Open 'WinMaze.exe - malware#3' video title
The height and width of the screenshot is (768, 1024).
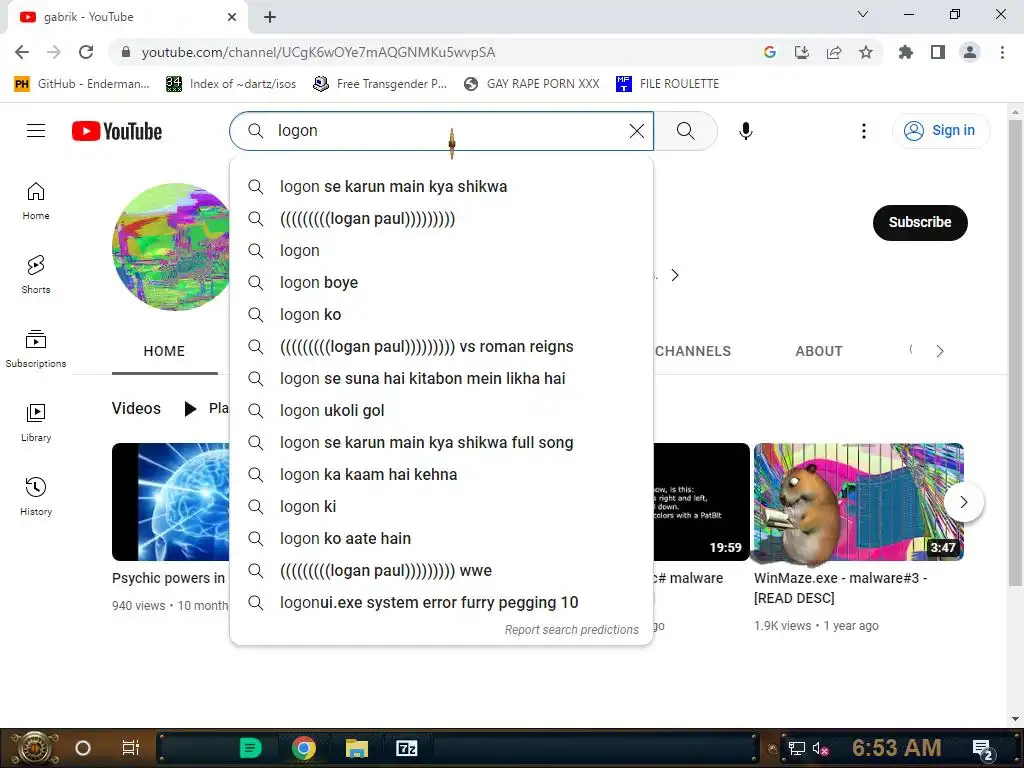(840, 588)
